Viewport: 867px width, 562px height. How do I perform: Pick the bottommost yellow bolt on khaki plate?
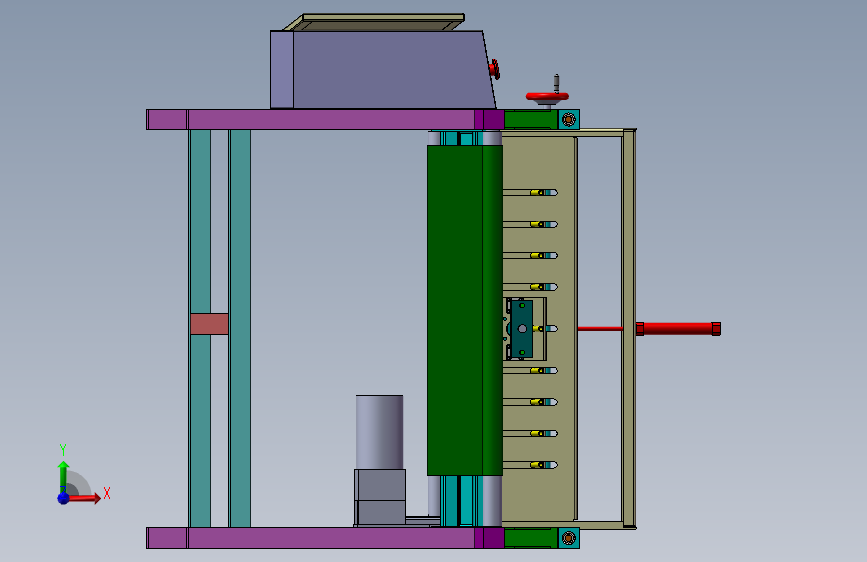coord(536,465)
